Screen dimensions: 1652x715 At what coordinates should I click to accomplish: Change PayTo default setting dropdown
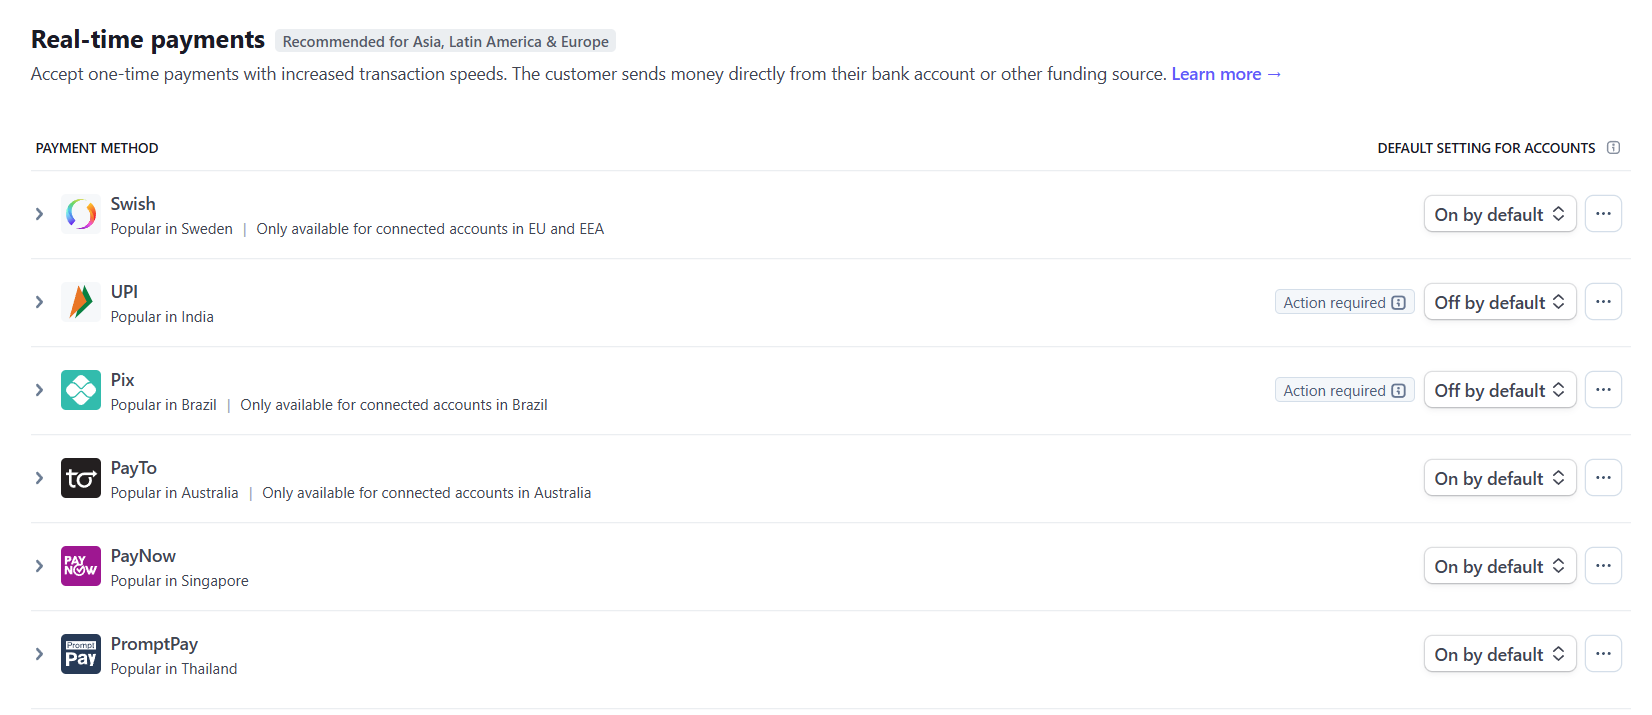[x=1499, y=478]
